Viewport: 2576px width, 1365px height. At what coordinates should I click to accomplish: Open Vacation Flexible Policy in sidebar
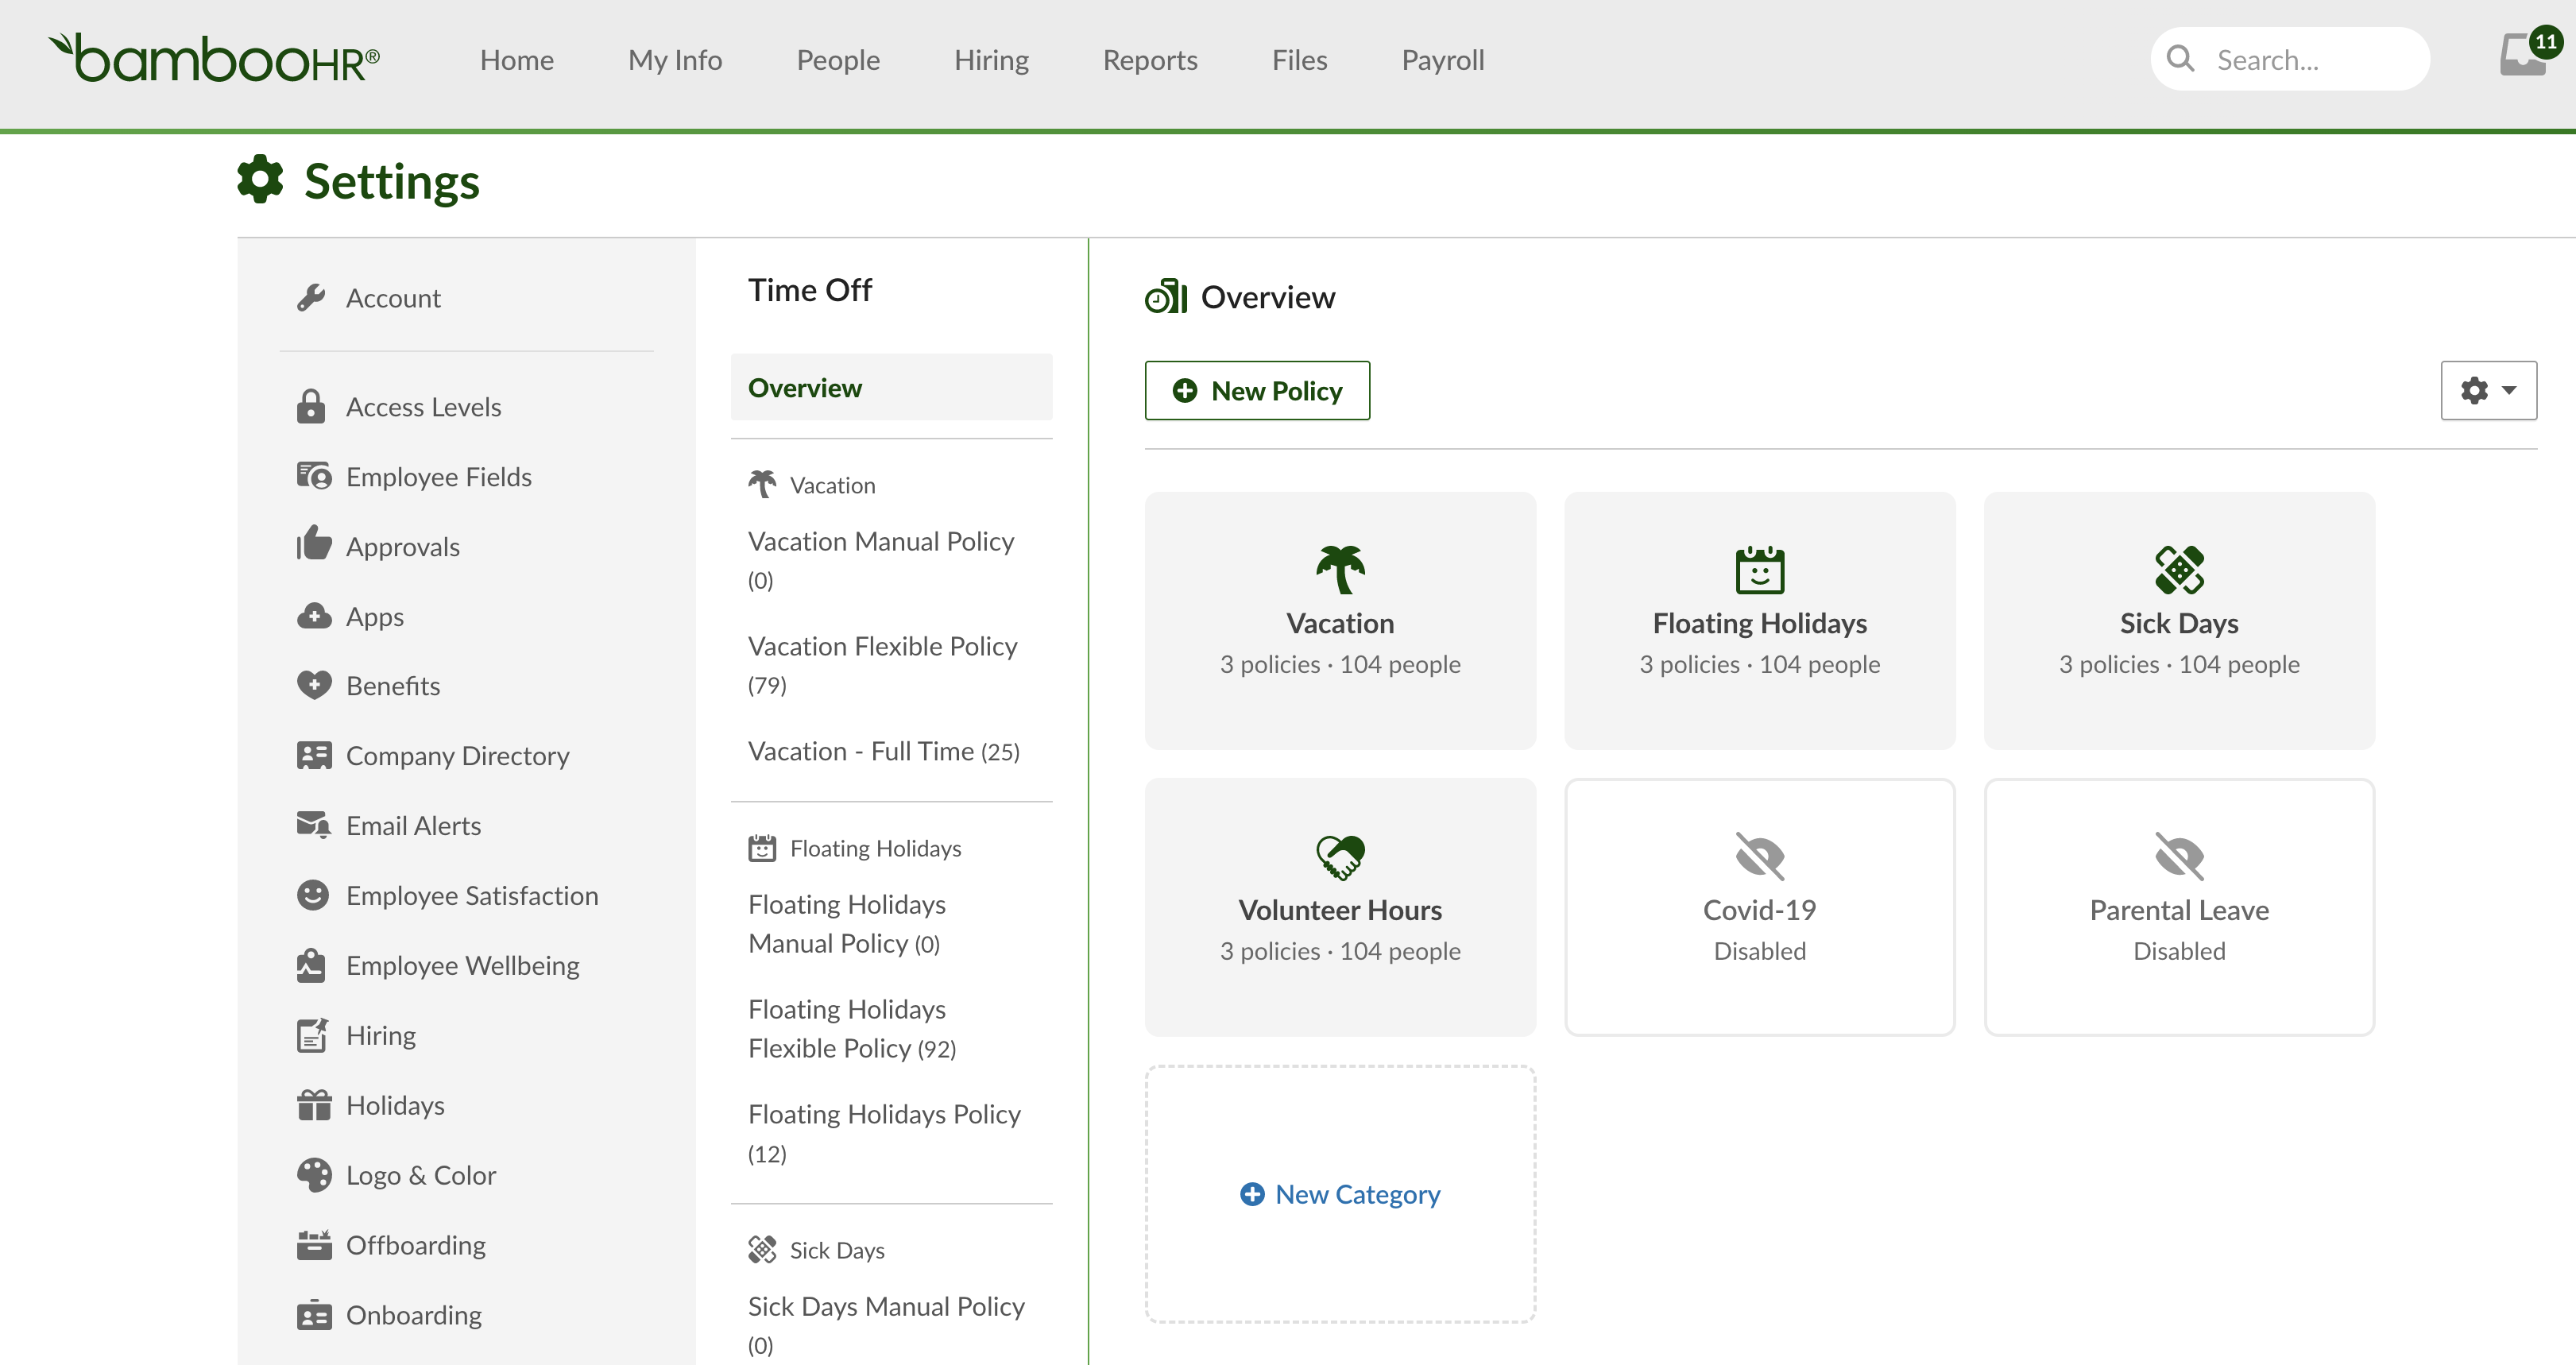click(882, 647)
